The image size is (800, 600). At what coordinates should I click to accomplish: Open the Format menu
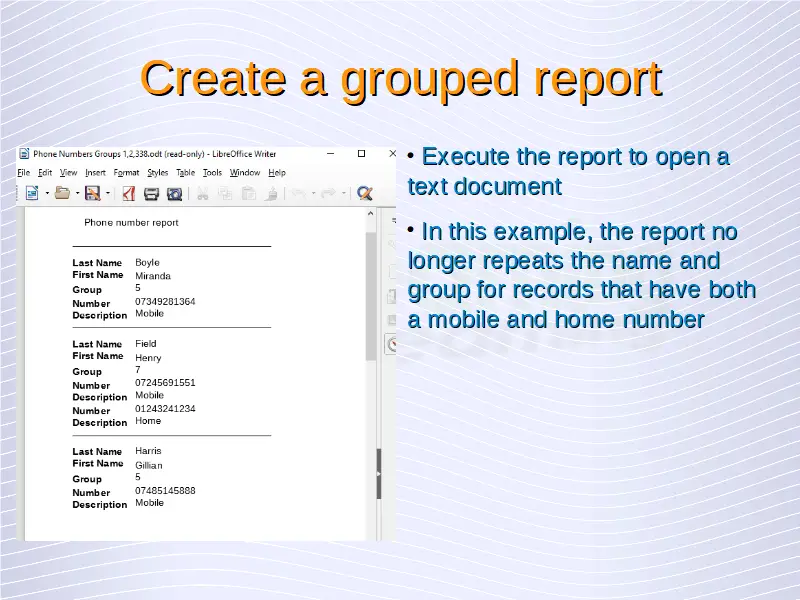[126, 172]
